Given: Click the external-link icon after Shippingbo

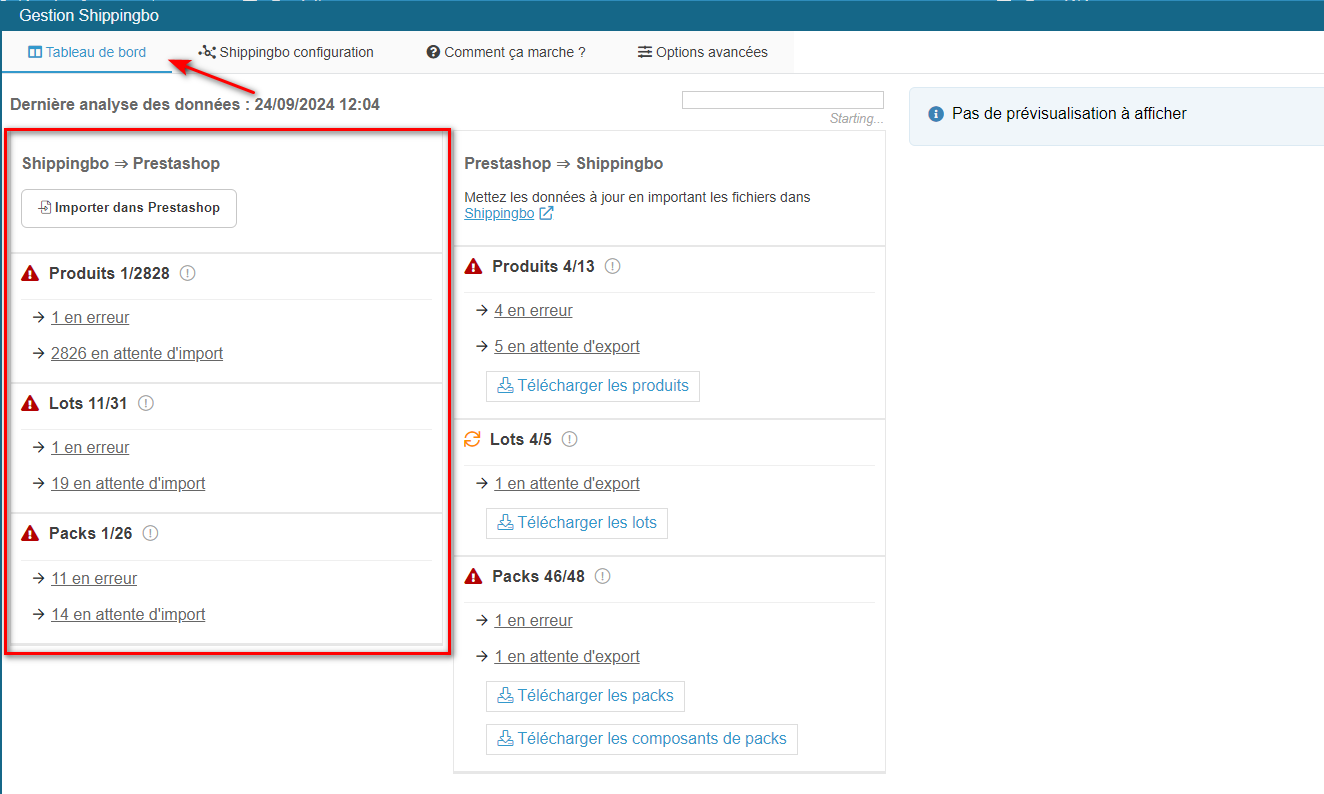Looking at the screenshot, I should click(x=546, y=213).
